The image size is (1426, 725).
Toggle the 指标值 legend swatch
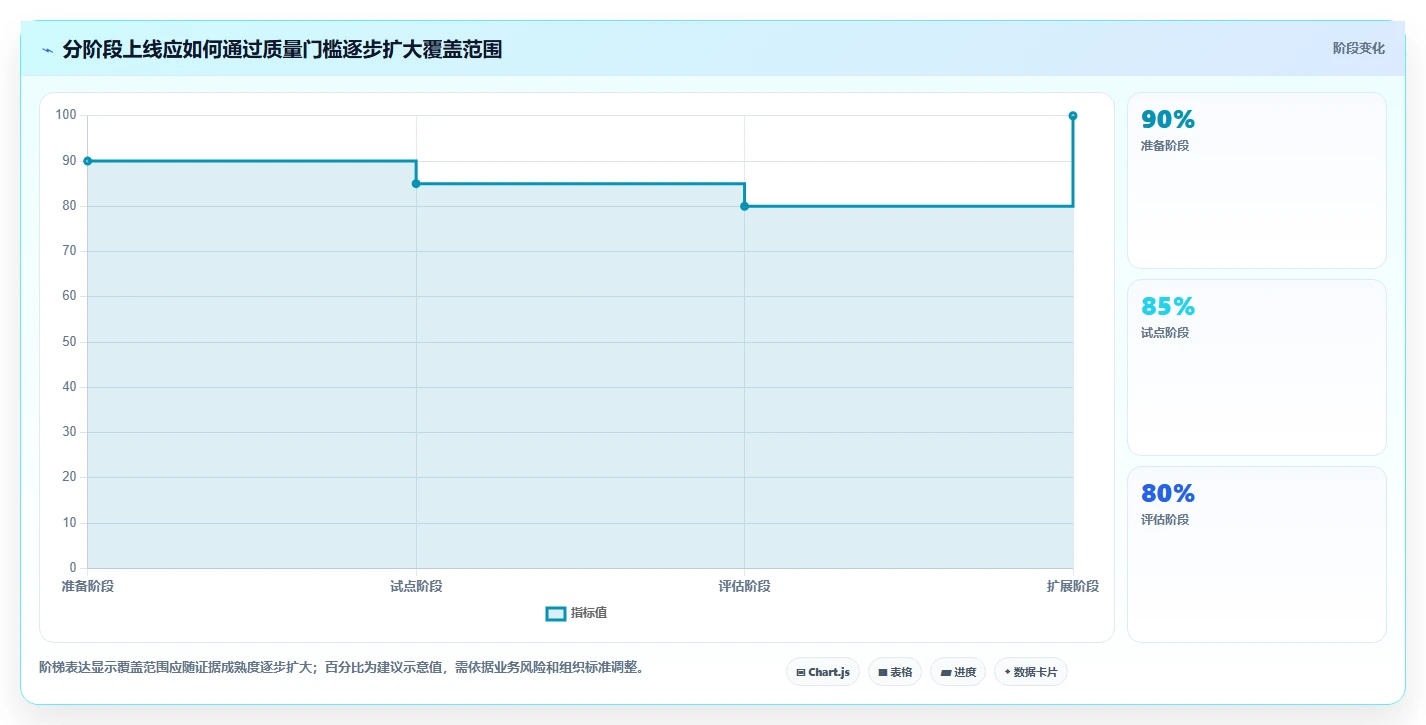click(x=556, y=613)
